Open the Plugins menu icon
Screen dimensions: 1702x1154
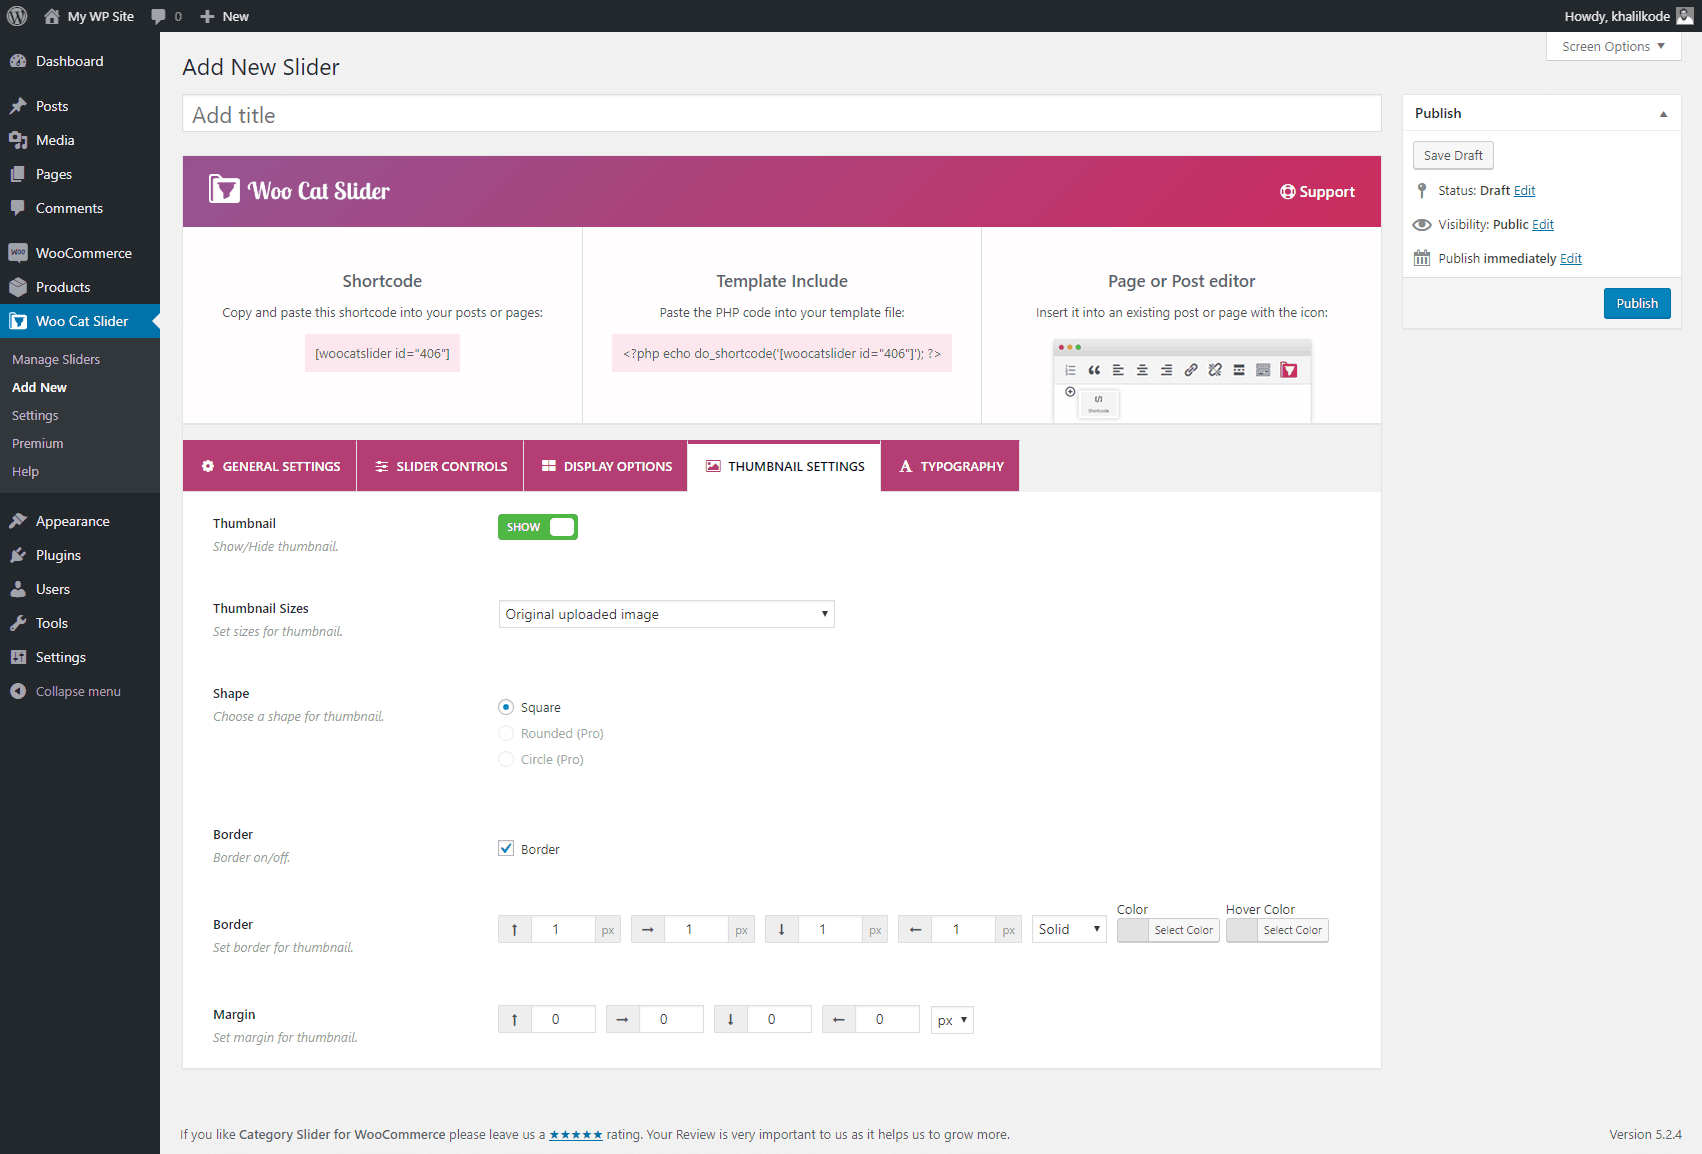pos(18,555)
